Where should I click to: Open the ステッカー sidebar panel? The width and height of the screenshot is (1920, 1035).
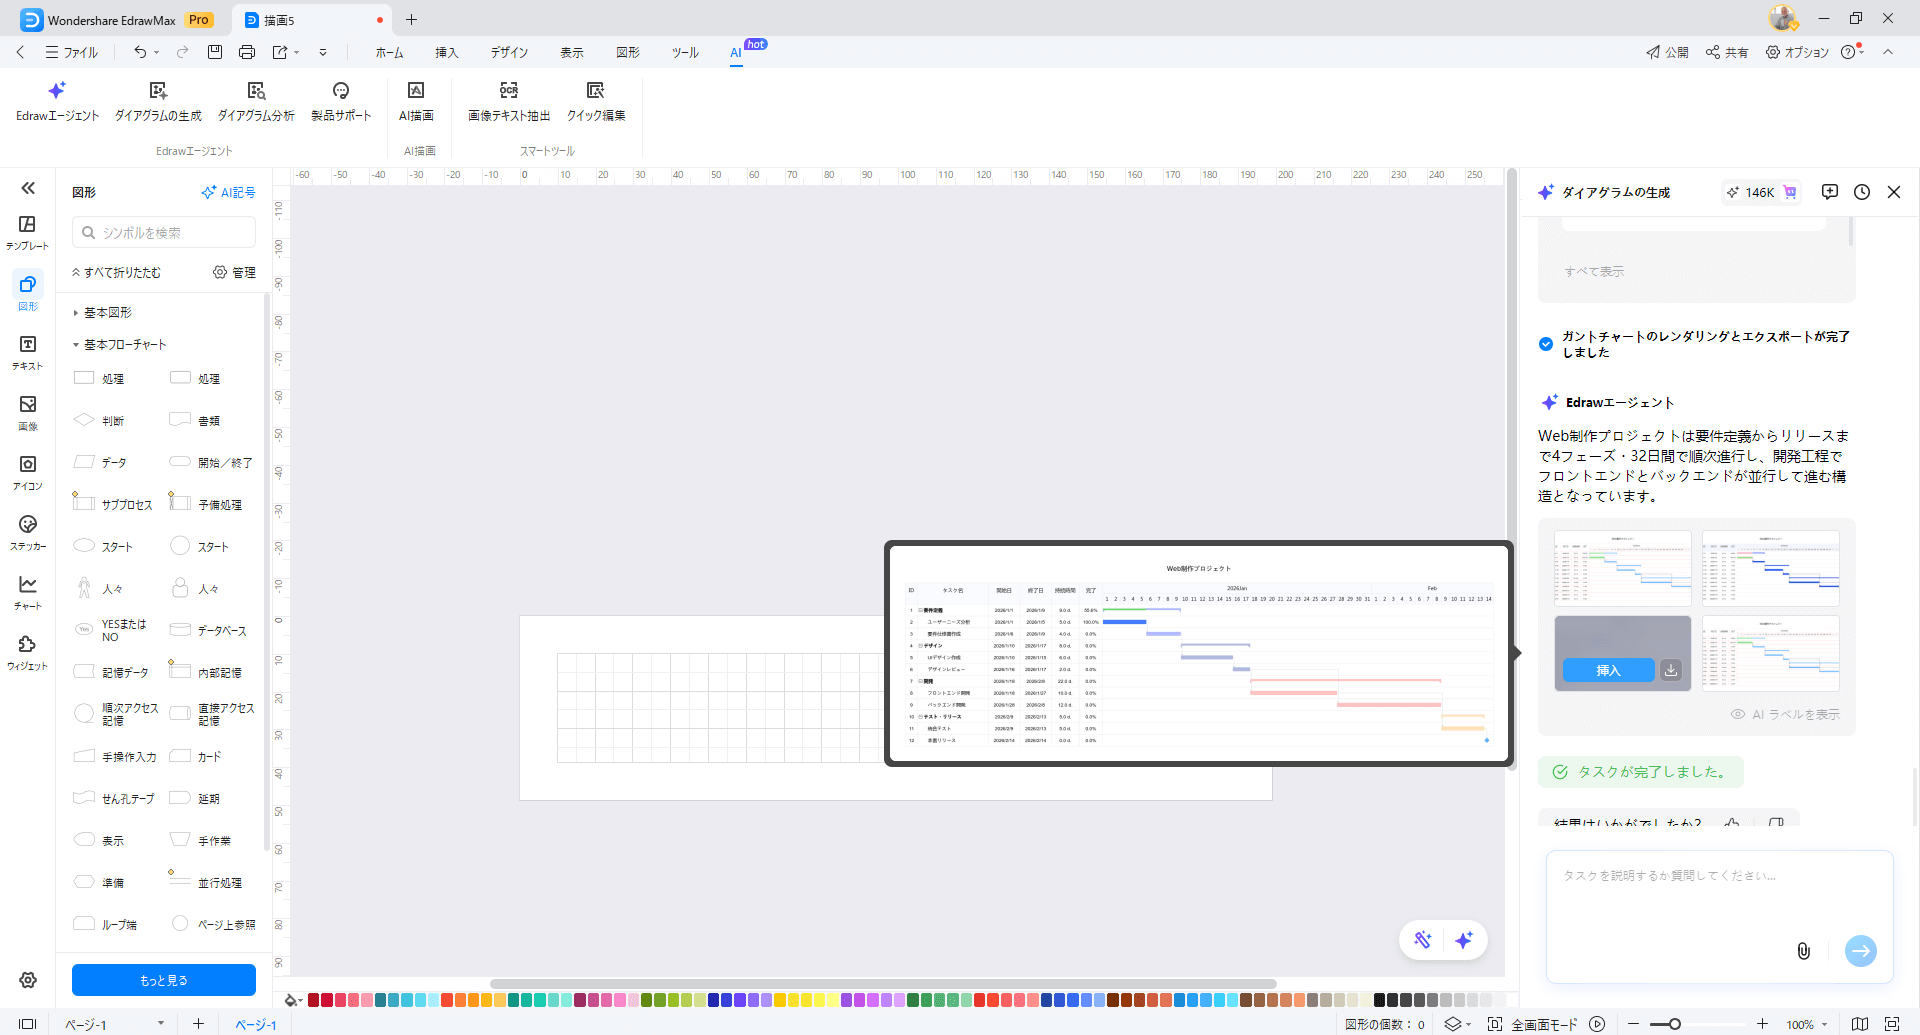[x=27, y=532]
